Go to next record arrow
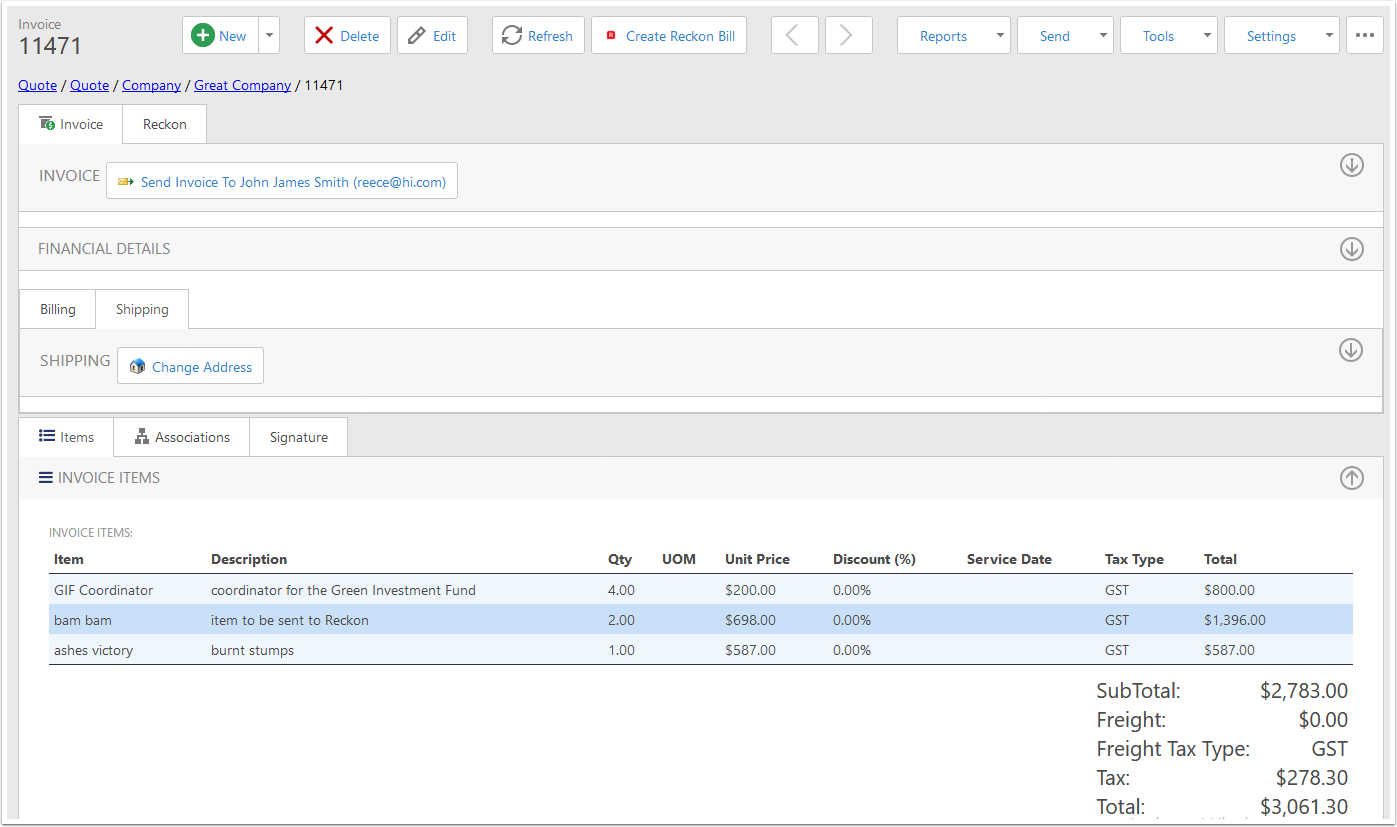1397x827 pixels. (847, 36)
